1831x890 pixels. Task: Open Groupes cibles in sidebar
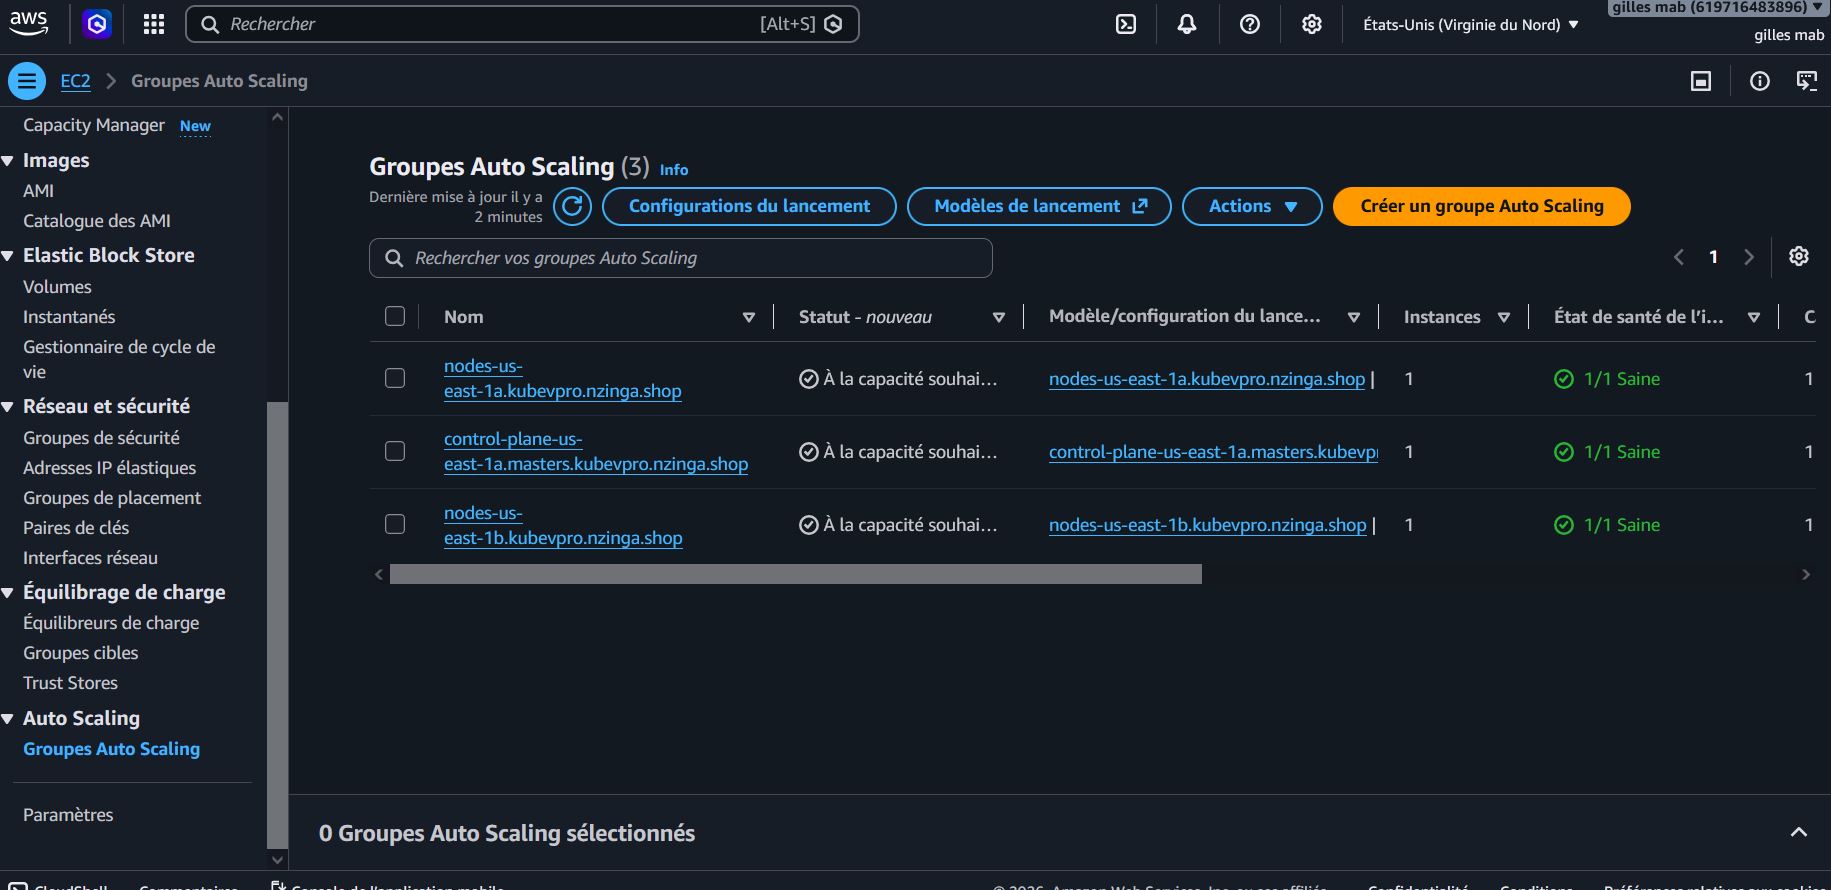81,652
